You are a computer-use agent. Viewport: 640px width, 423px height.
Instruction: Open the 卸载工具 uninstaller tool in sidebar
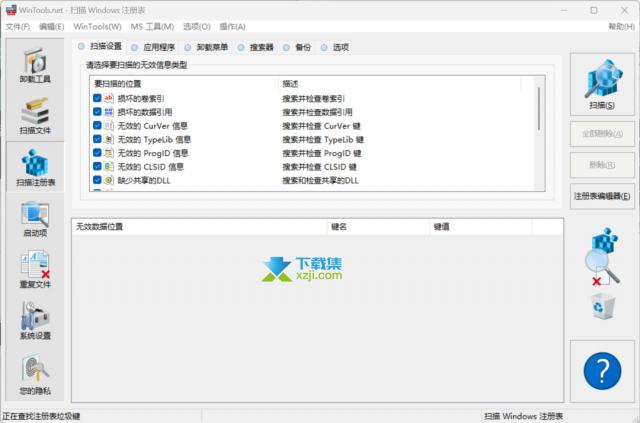click(35, 65)
